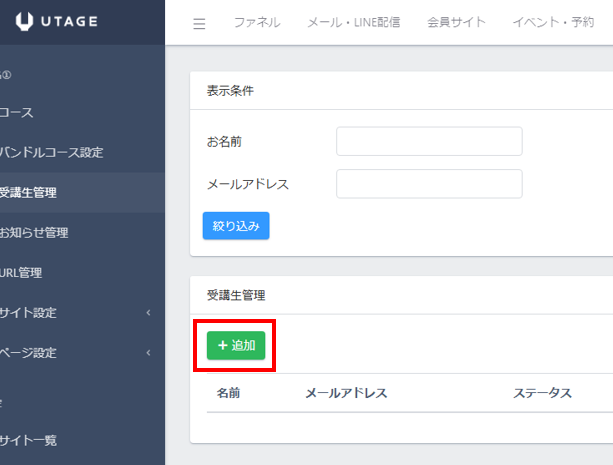Open バンドルコース設定 in the sidebar

pyautogui.click(x=51, y=153)
